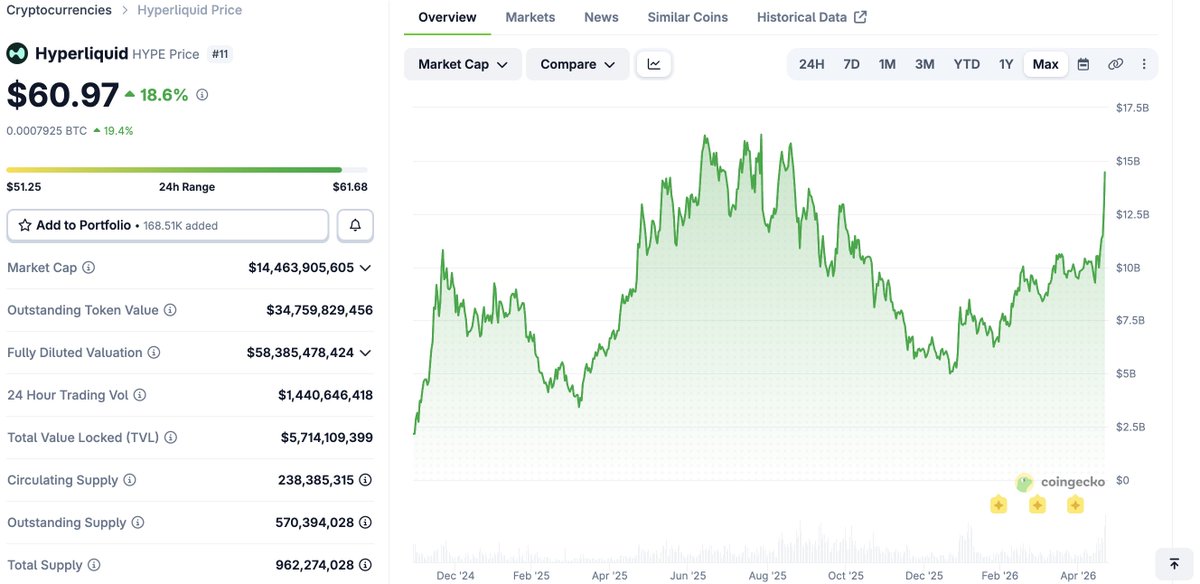Click the Hyperliquid logo icon

click(x=17, y=54)
